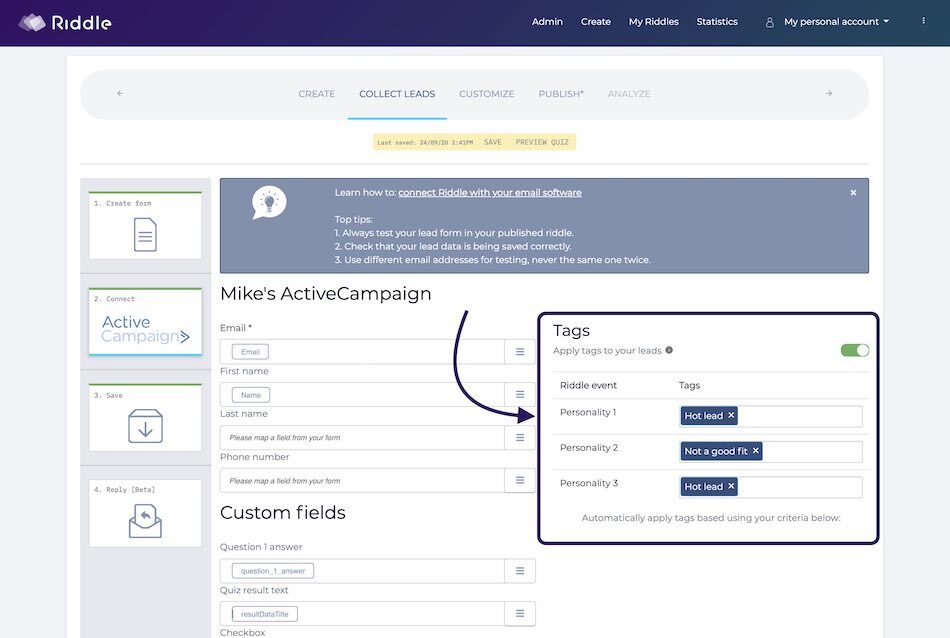Remove Hot lead tag from Personality 1
This screenshot has width=950, height=638.
[731, 415]
